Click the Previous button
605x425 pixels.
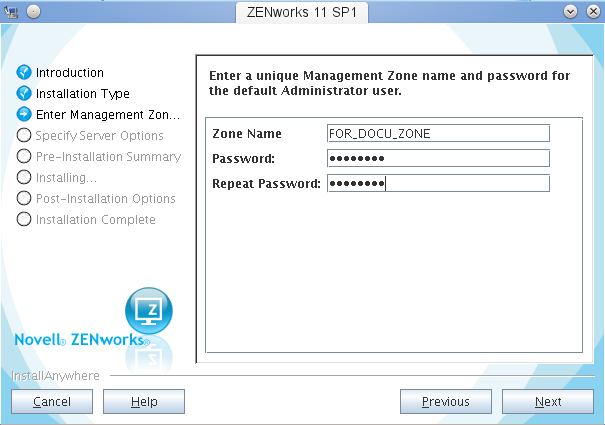point(446,401)
